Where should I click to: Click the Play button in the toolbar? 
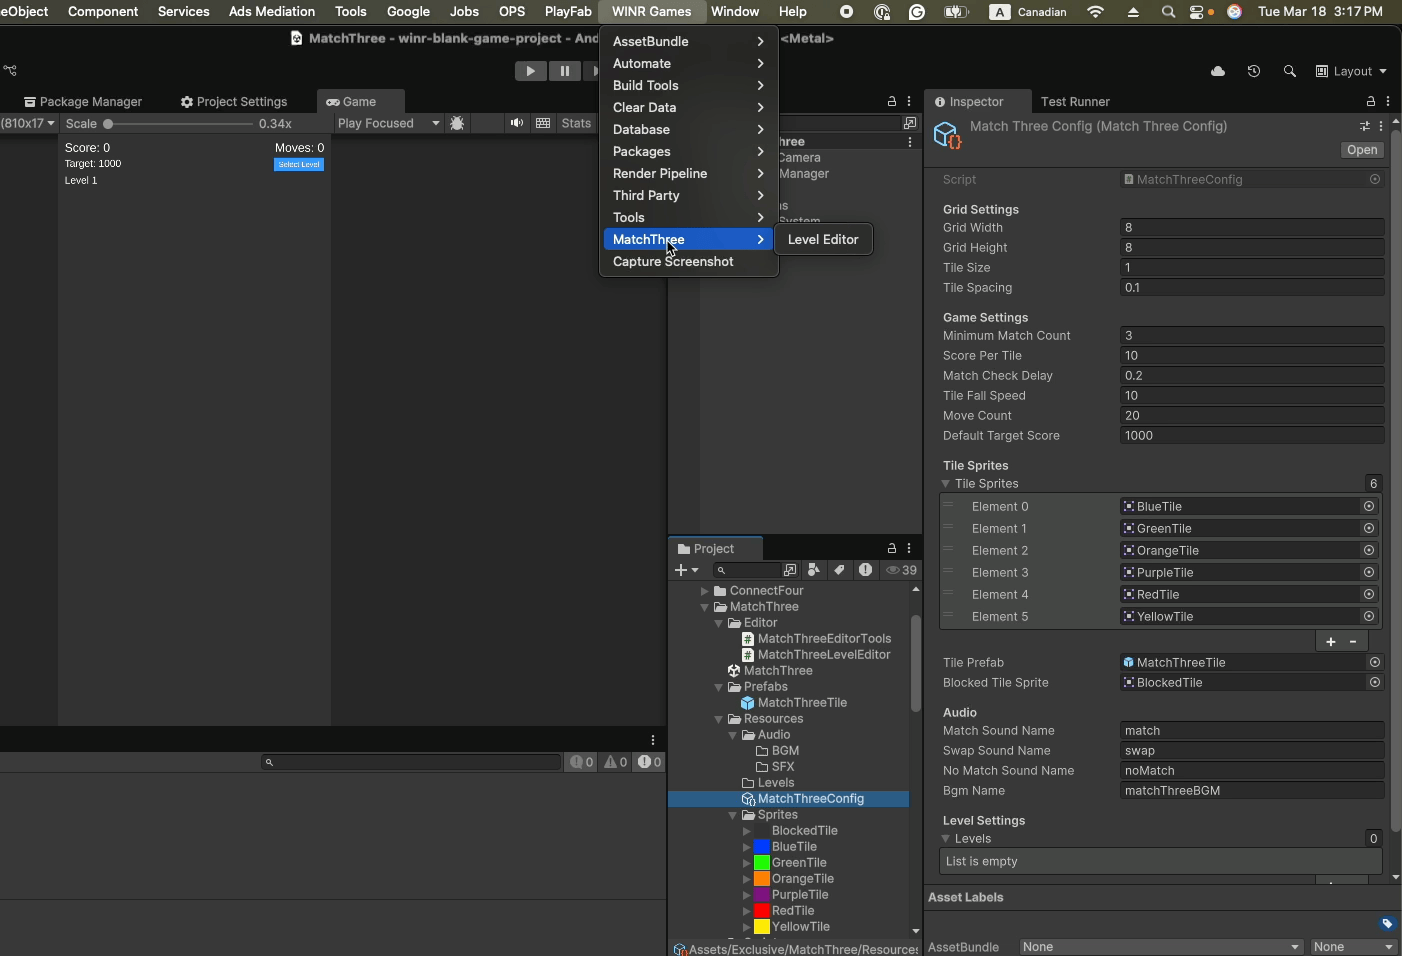(530, 71)
